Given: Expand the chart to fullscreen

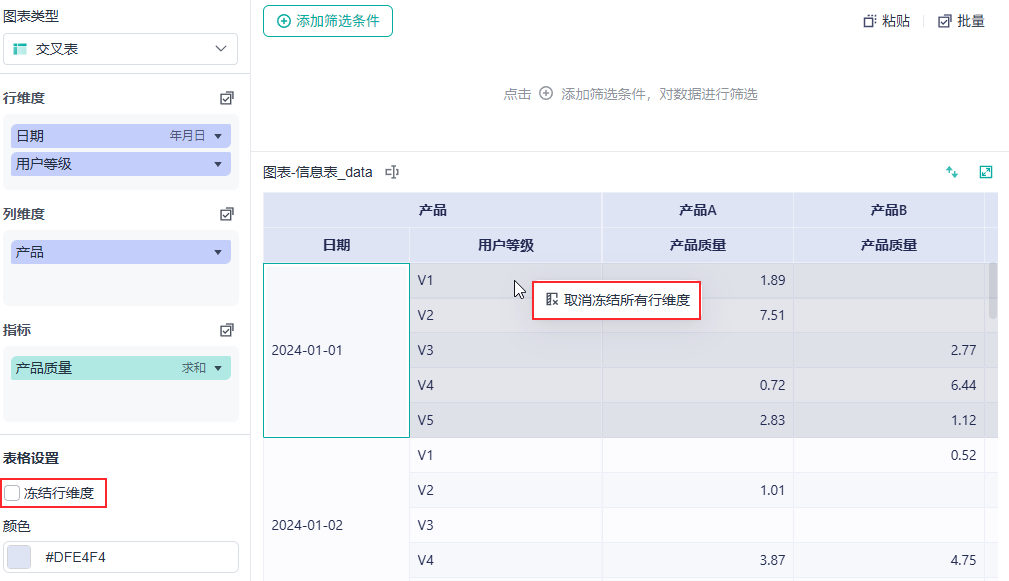Looking at the screenshot, I should 986,172.
